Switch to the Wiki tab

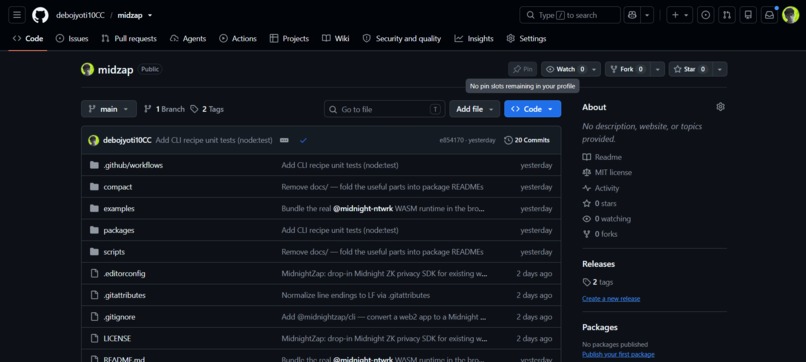coord(336,39)
